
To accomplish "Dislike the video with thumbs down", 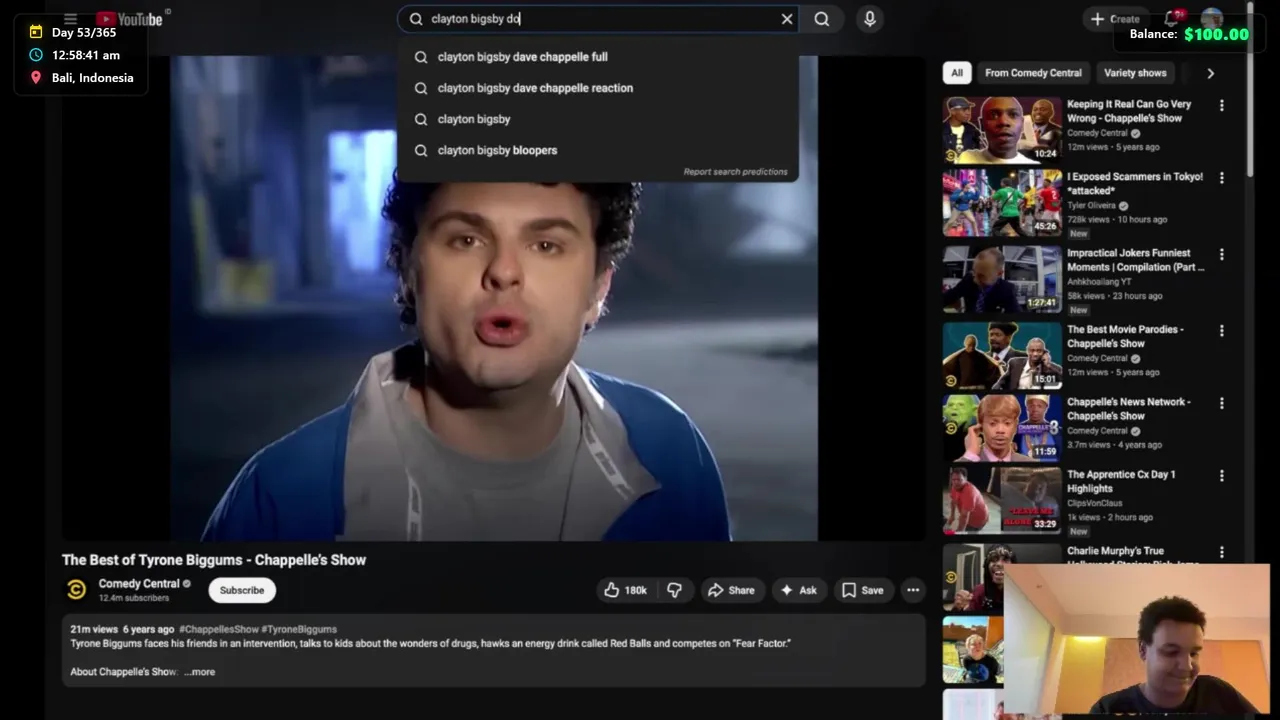I will coord(675,590).
